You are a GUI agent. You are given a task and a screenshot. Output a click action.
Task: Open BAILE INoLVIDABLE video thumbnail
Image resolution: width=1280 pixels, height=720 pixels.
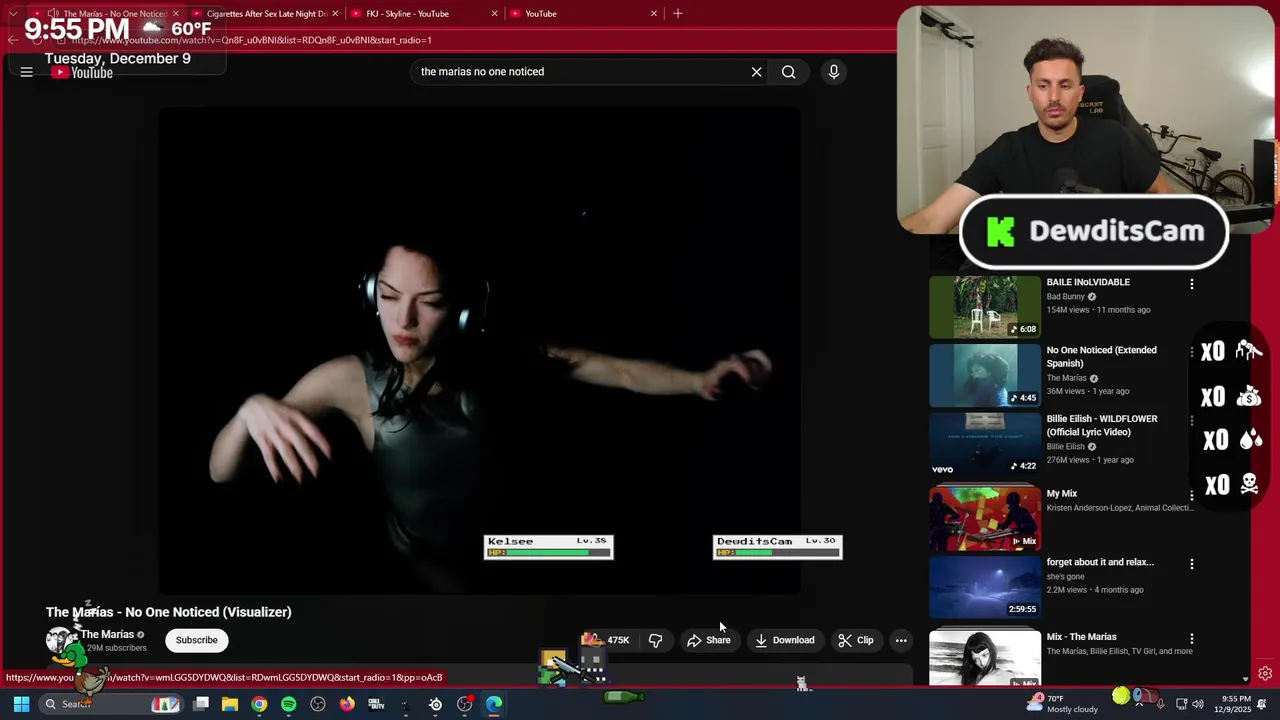[985, 307]
